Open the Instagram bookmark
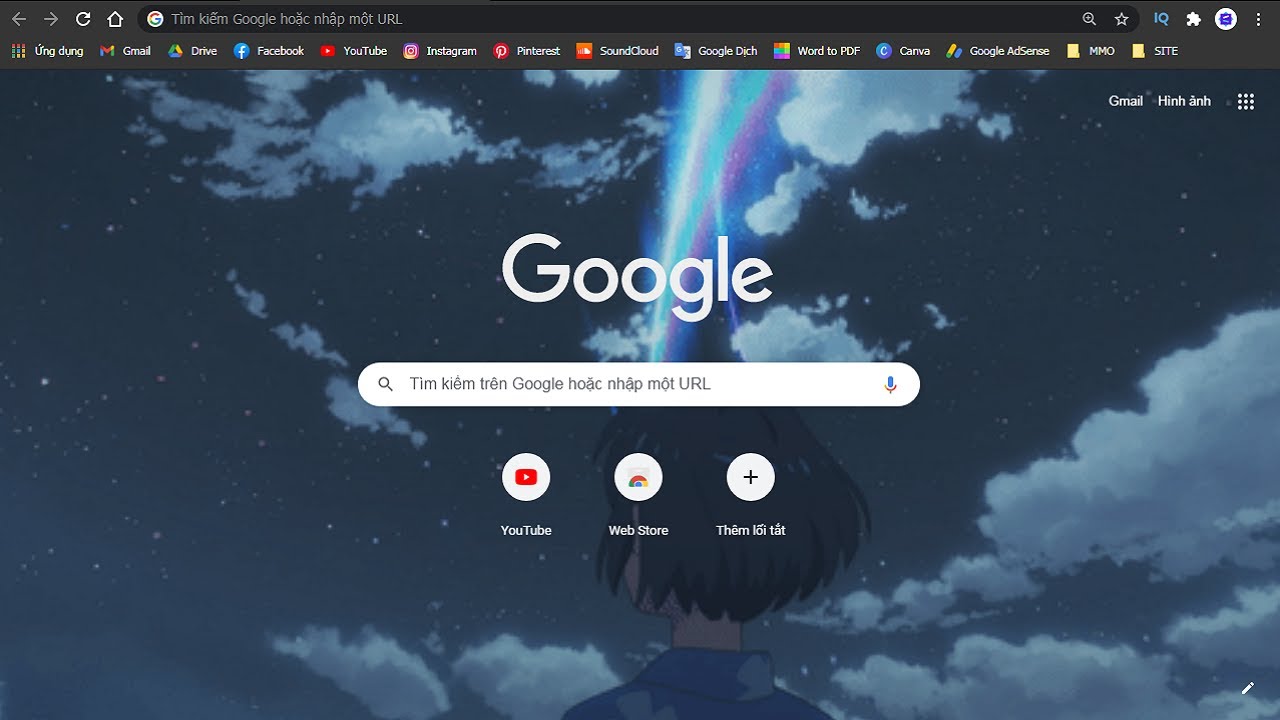Image resolution: width=1280 pixels, height=720 pixels. (440, 51)
